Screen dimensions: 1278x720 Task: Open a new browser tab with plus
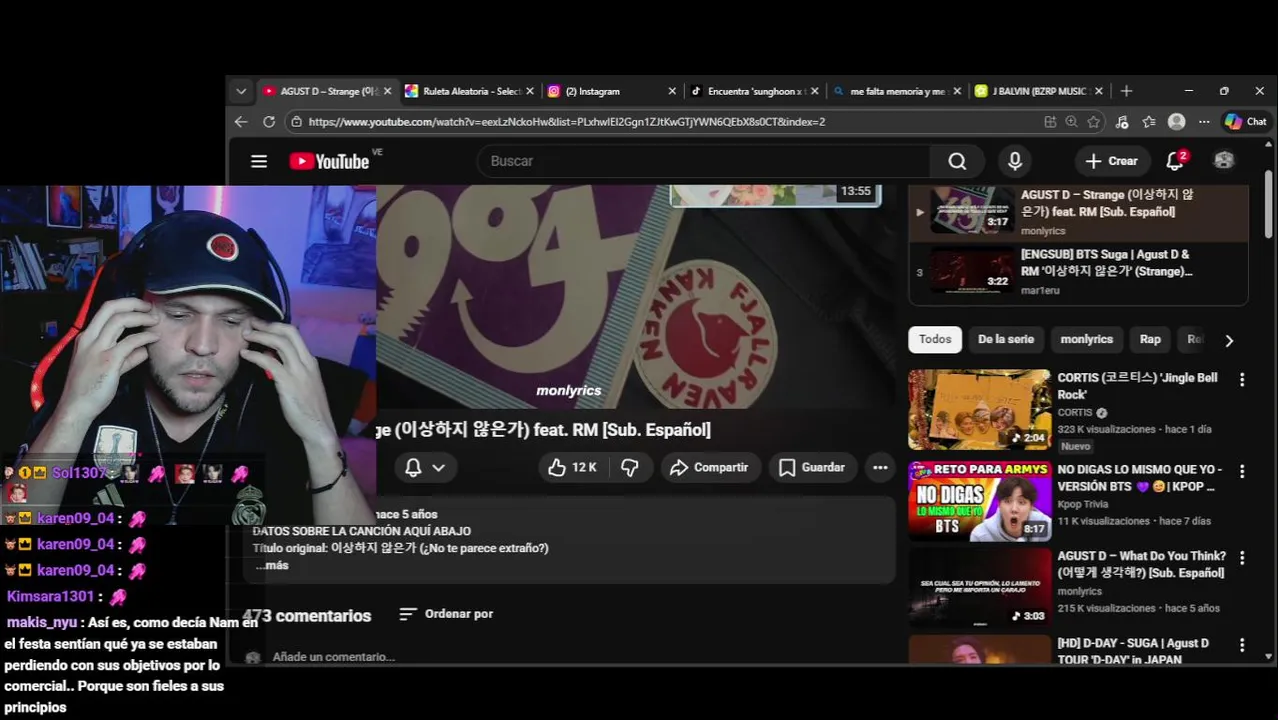pyautogui.click(x=1126, y=91)
